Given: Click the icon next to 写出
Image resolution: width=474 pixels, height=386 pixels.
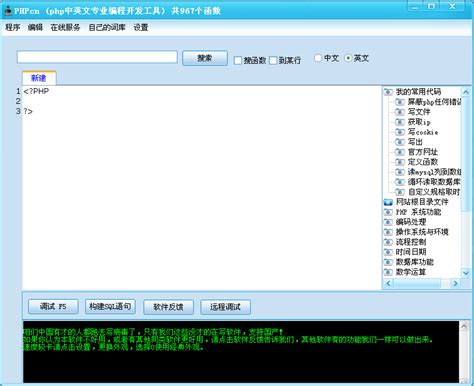Looking at the screenshot, I should click(x=400, y=142).
